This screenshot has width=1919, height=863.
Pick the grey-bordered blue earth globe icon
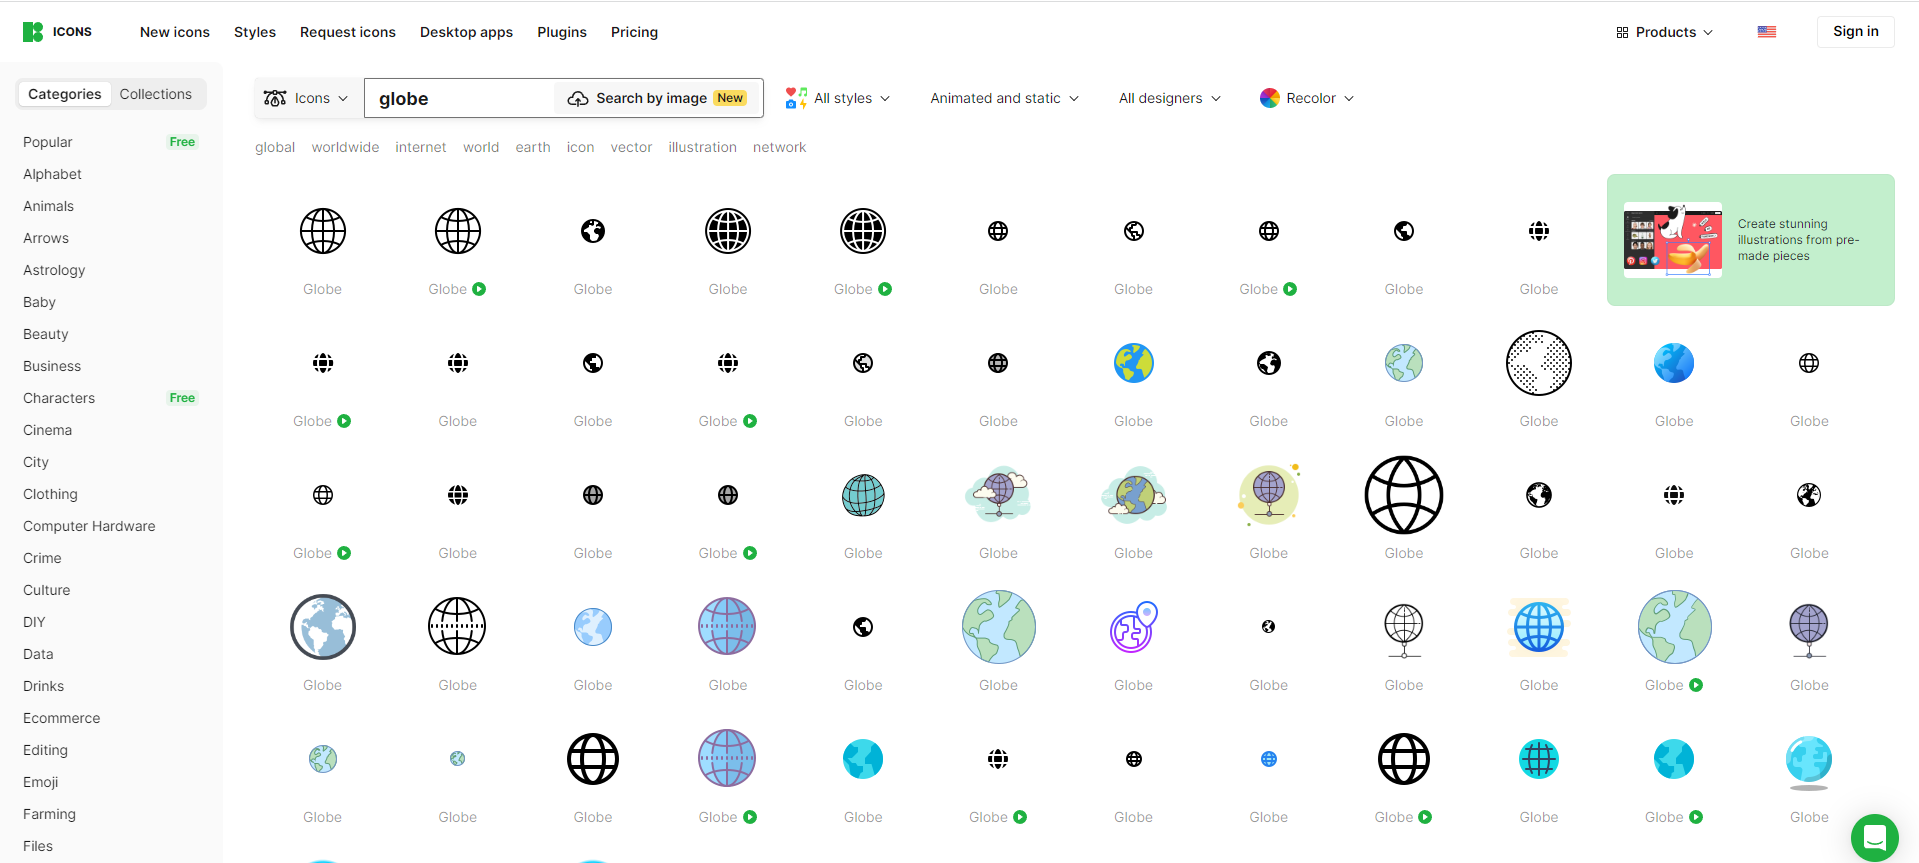click(322, 627)
